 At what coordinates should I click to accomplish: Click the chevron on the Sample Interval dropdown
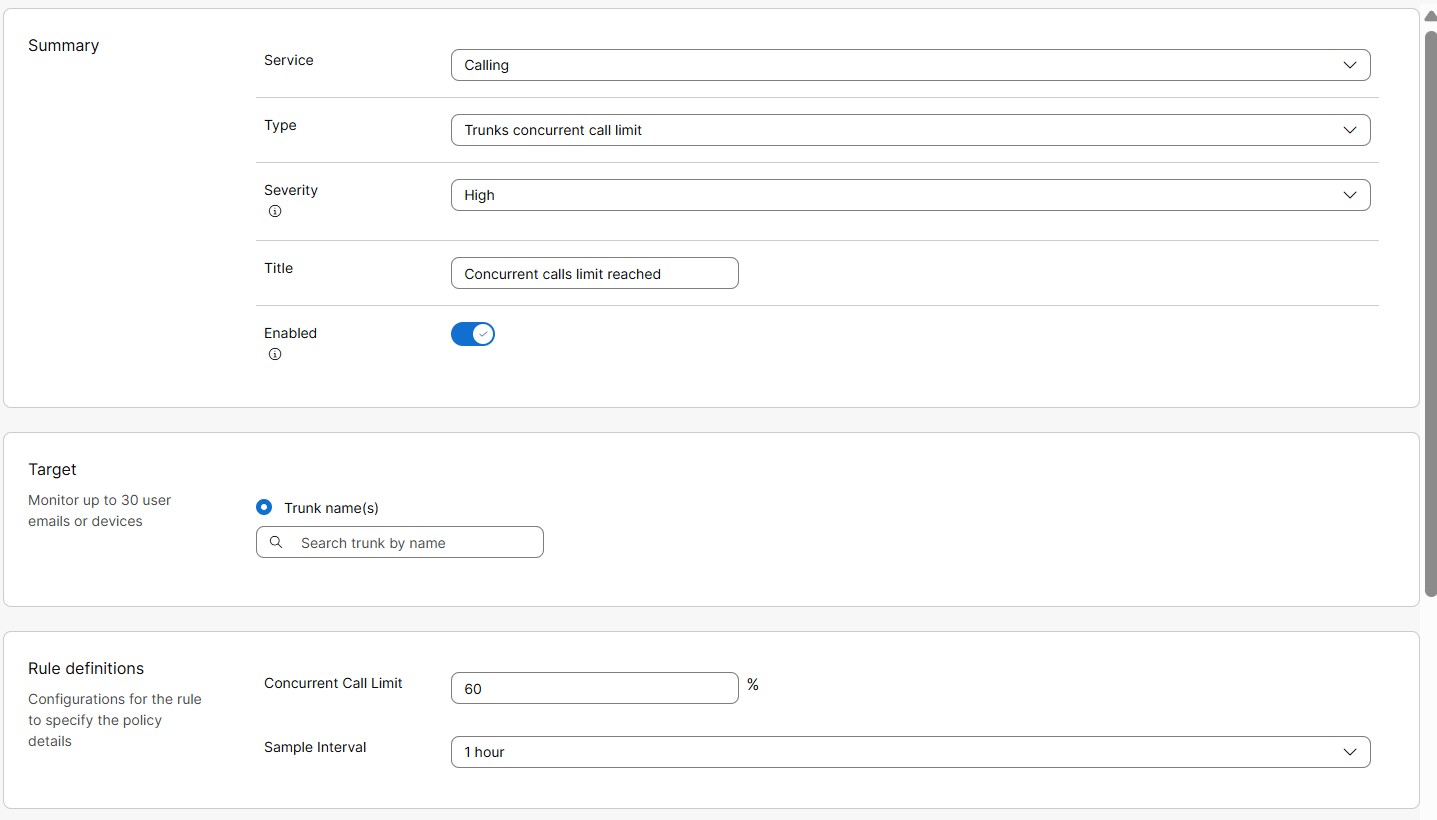click(x=1349, y=751)
